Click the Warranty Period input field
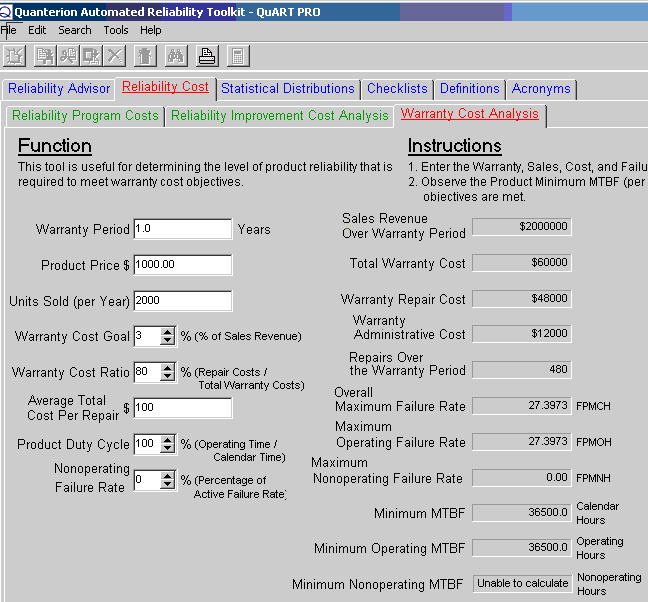Screen dimensions: 648x602 pyautogui.click(x=182, y=229)
